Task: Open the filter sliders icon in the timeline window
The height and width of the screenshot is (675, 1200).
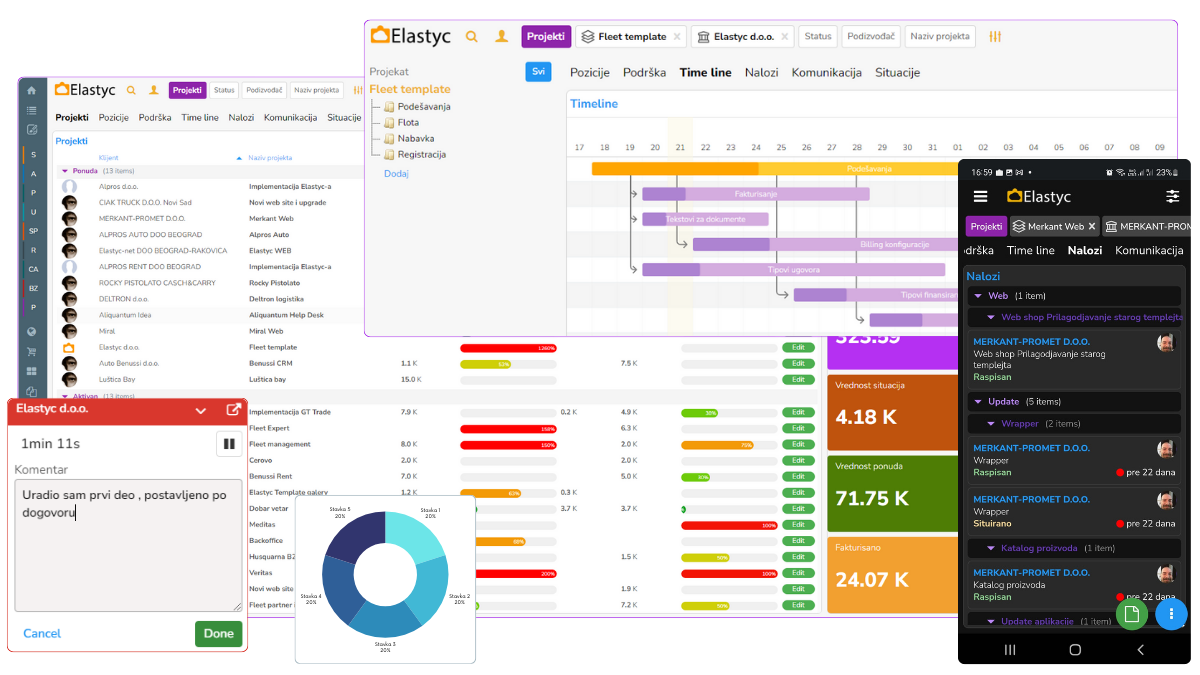Action: point(995,36)
